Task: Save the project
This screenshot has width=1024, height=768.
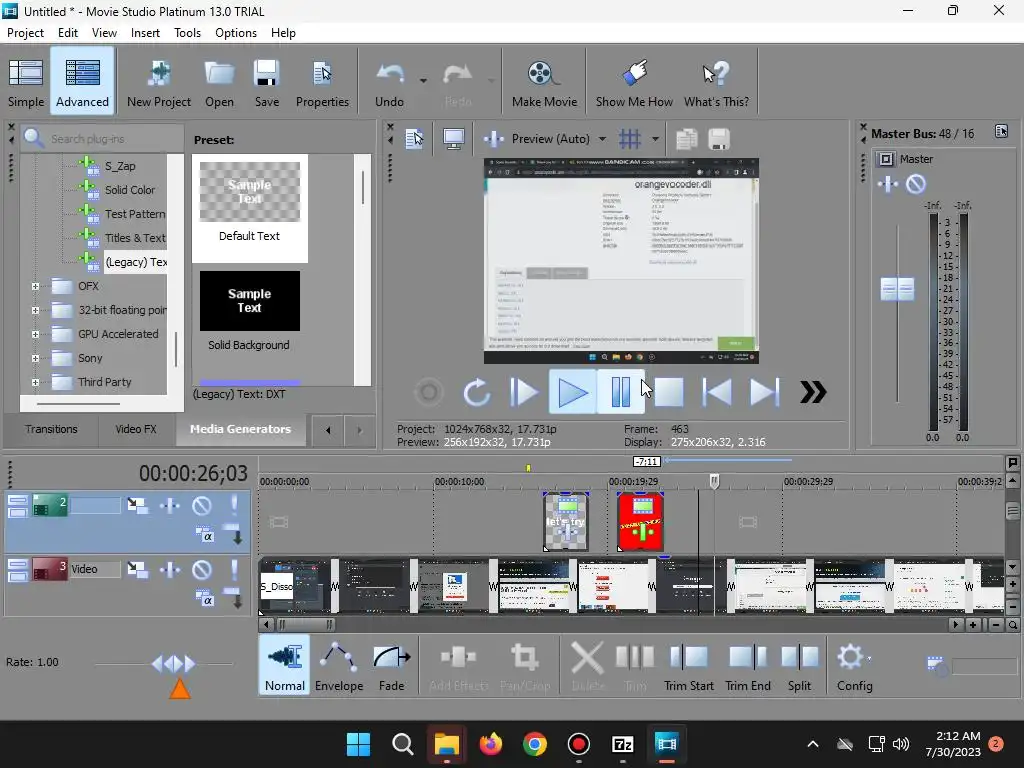Action: tap(266, 83)
